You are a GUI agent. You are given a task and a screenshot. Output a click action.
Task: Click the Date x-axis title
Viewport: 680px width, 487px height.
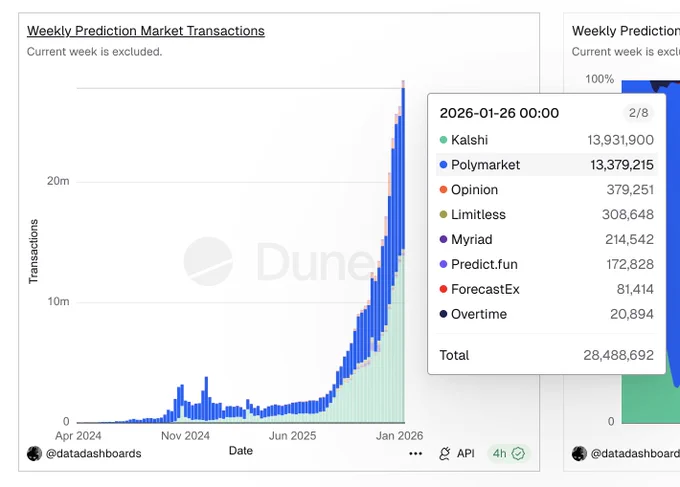[241, 451]
